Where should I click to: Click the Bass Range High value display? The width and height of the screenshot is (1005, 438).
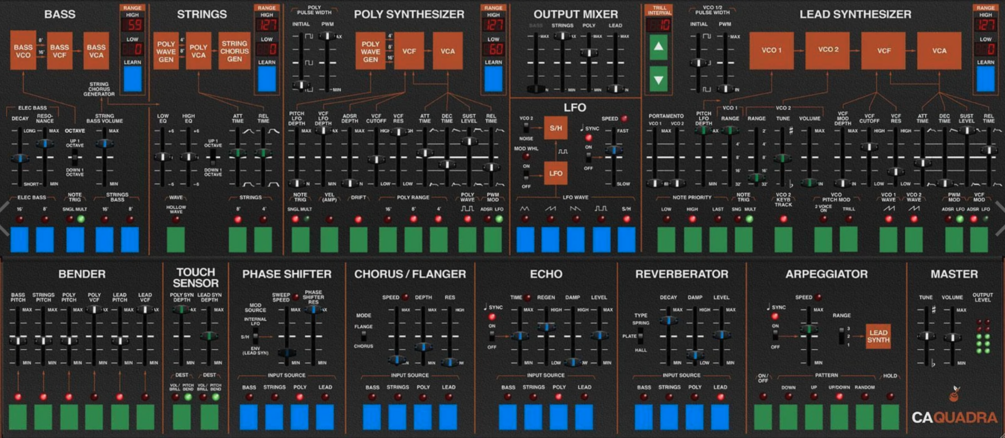(132, 25)
